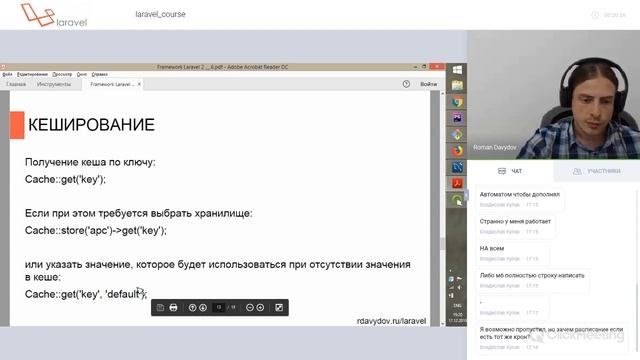
Task: Open Google Chrome from the taskbar
Action: point(457,102)
